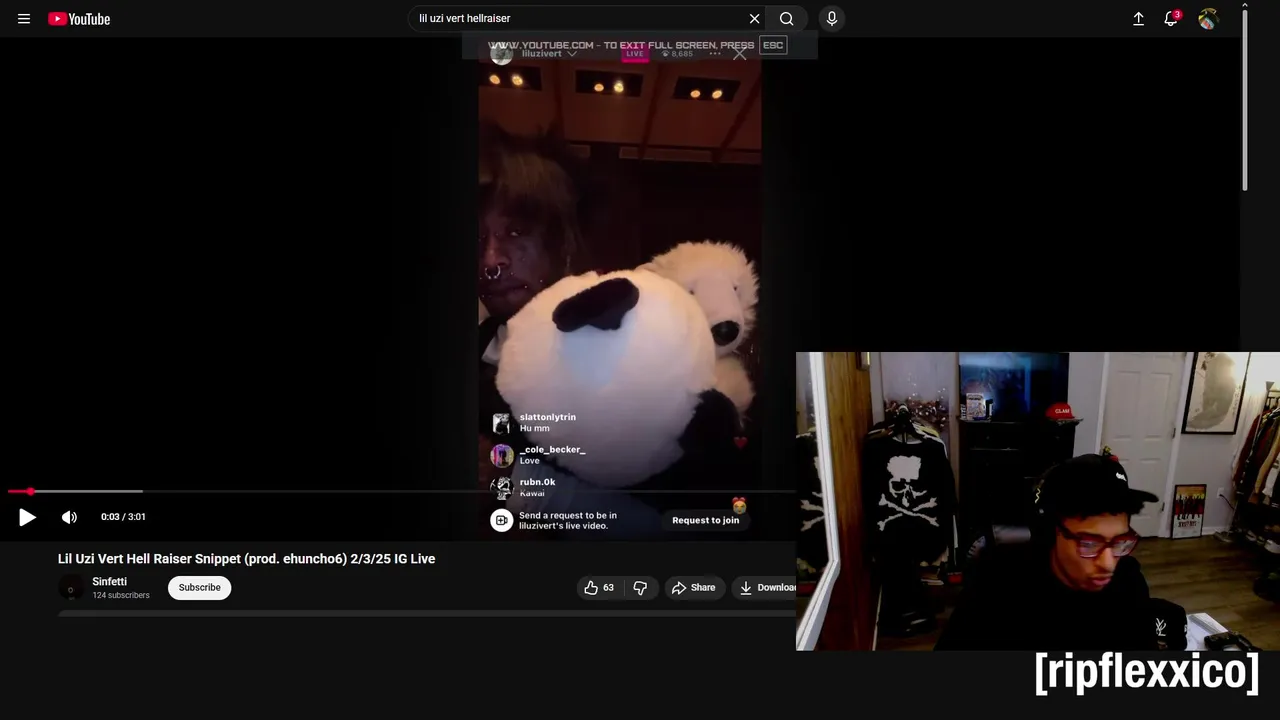Dislike this video
This screenshot has width=1280, height=720.
[x=640, y=588]
